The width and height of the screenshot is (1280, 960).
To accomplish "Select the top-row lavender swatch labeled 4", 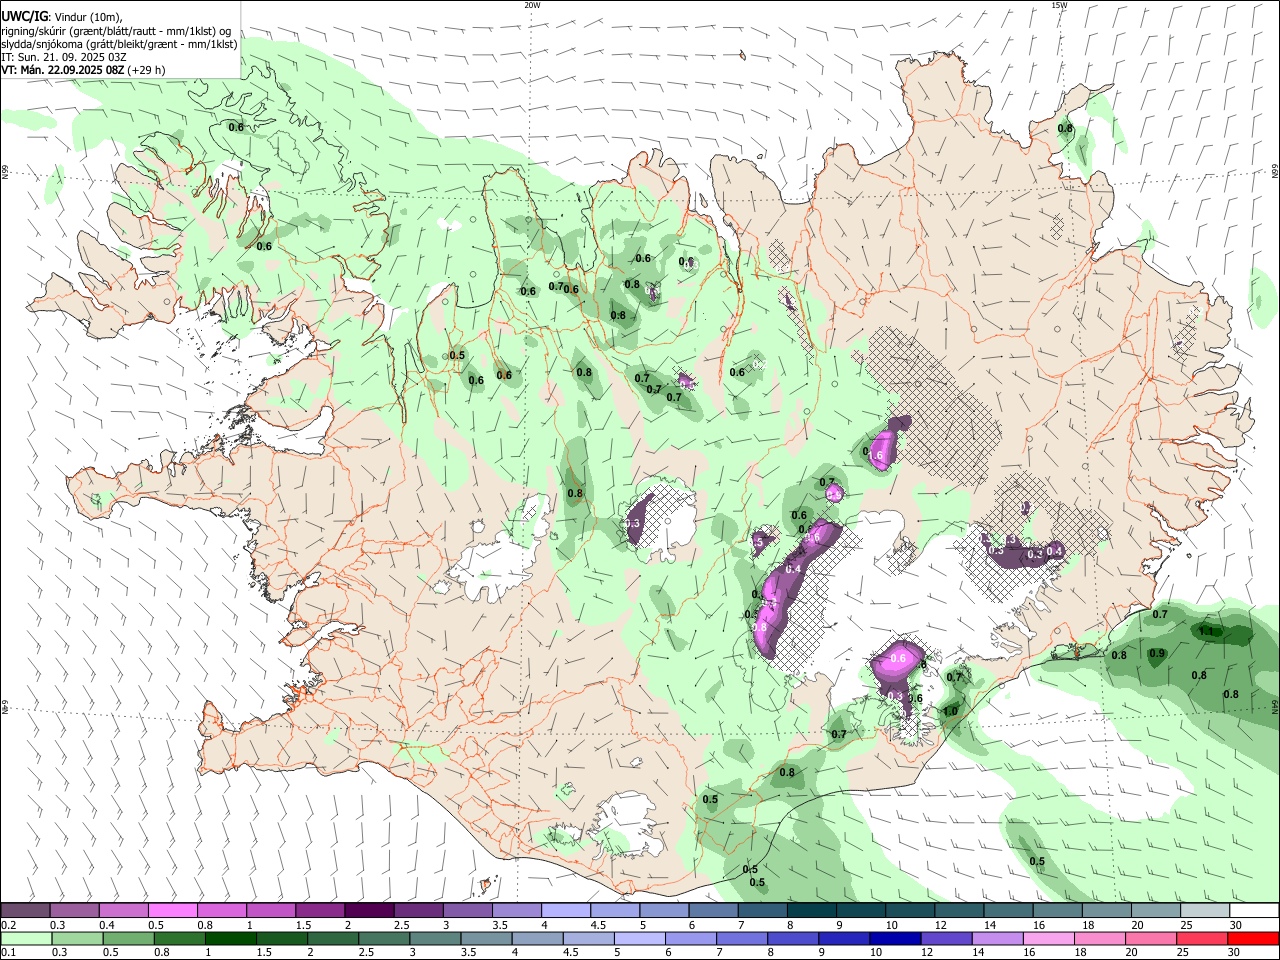I will [566, 910].
